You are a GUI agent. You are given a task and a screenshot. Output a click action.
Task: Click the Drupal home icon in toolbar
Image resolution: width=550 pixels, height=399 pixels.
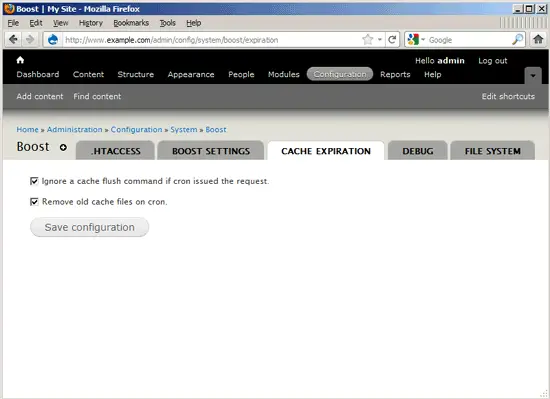(20, 60)
